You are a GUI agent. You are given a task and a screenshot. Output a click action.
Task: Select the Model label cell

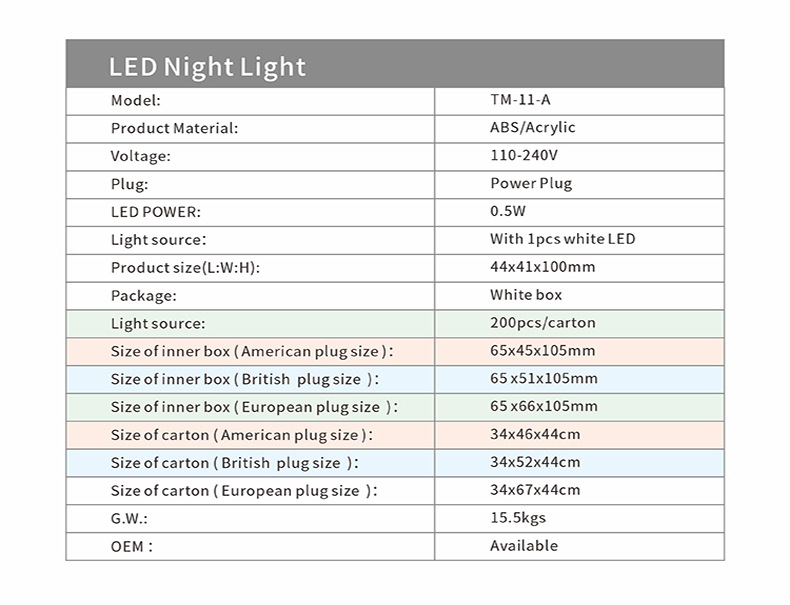coord(136,100)
